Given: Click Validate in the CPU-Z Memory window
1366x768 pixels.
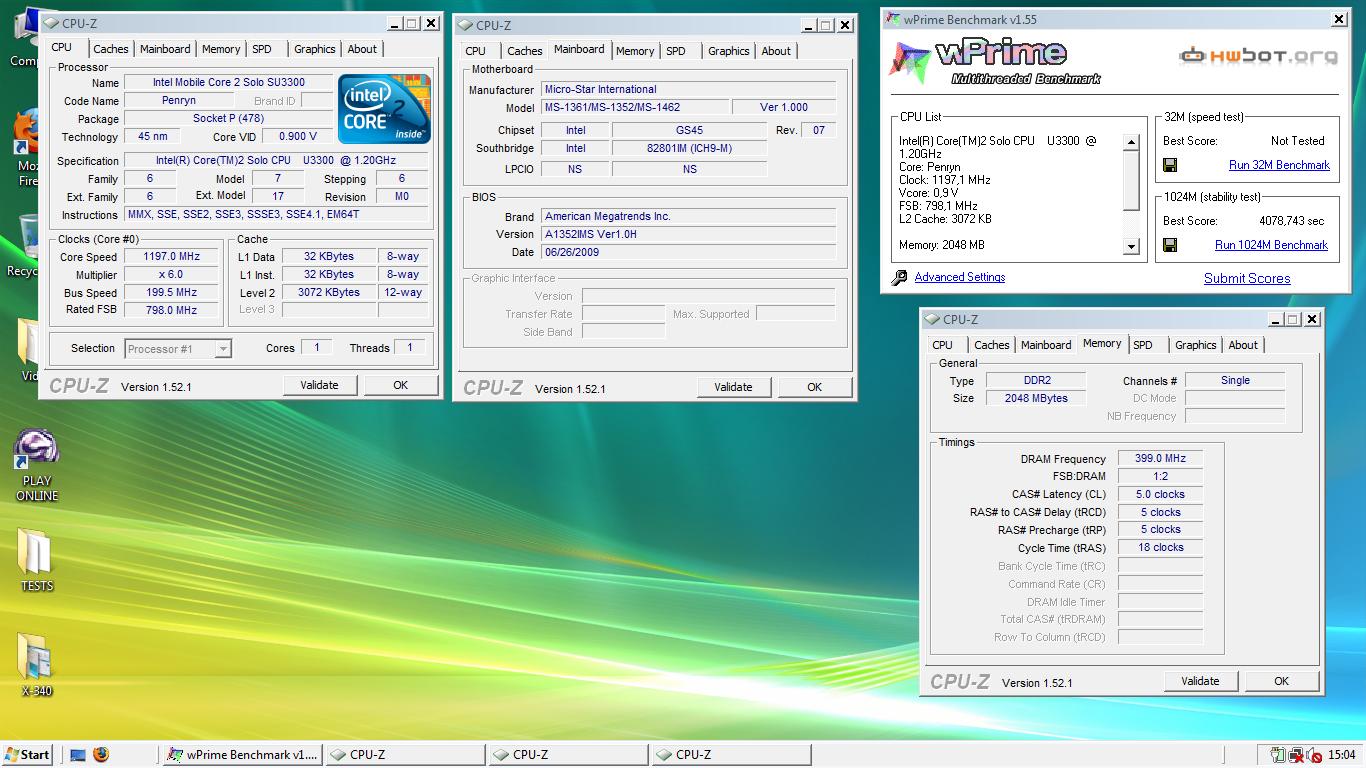Looking at the screenshot, I should tap(1200, 681).
